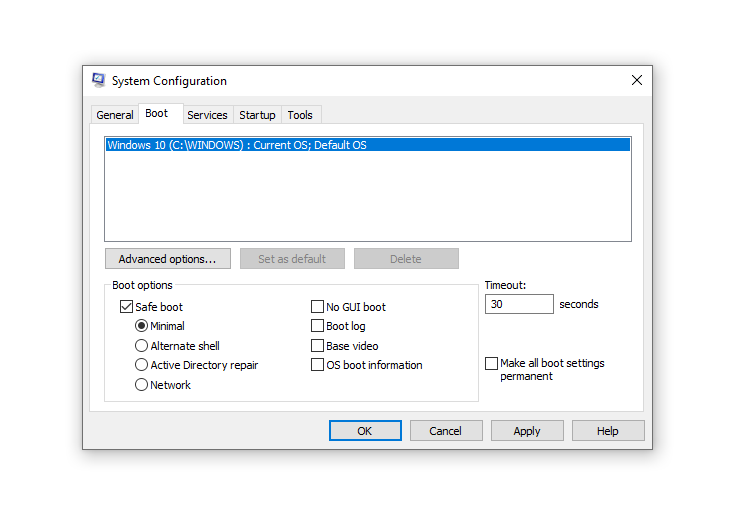Select the Windows 10 Current OS entry
Screen dimensions: 751x523
(x=368, y=145)
